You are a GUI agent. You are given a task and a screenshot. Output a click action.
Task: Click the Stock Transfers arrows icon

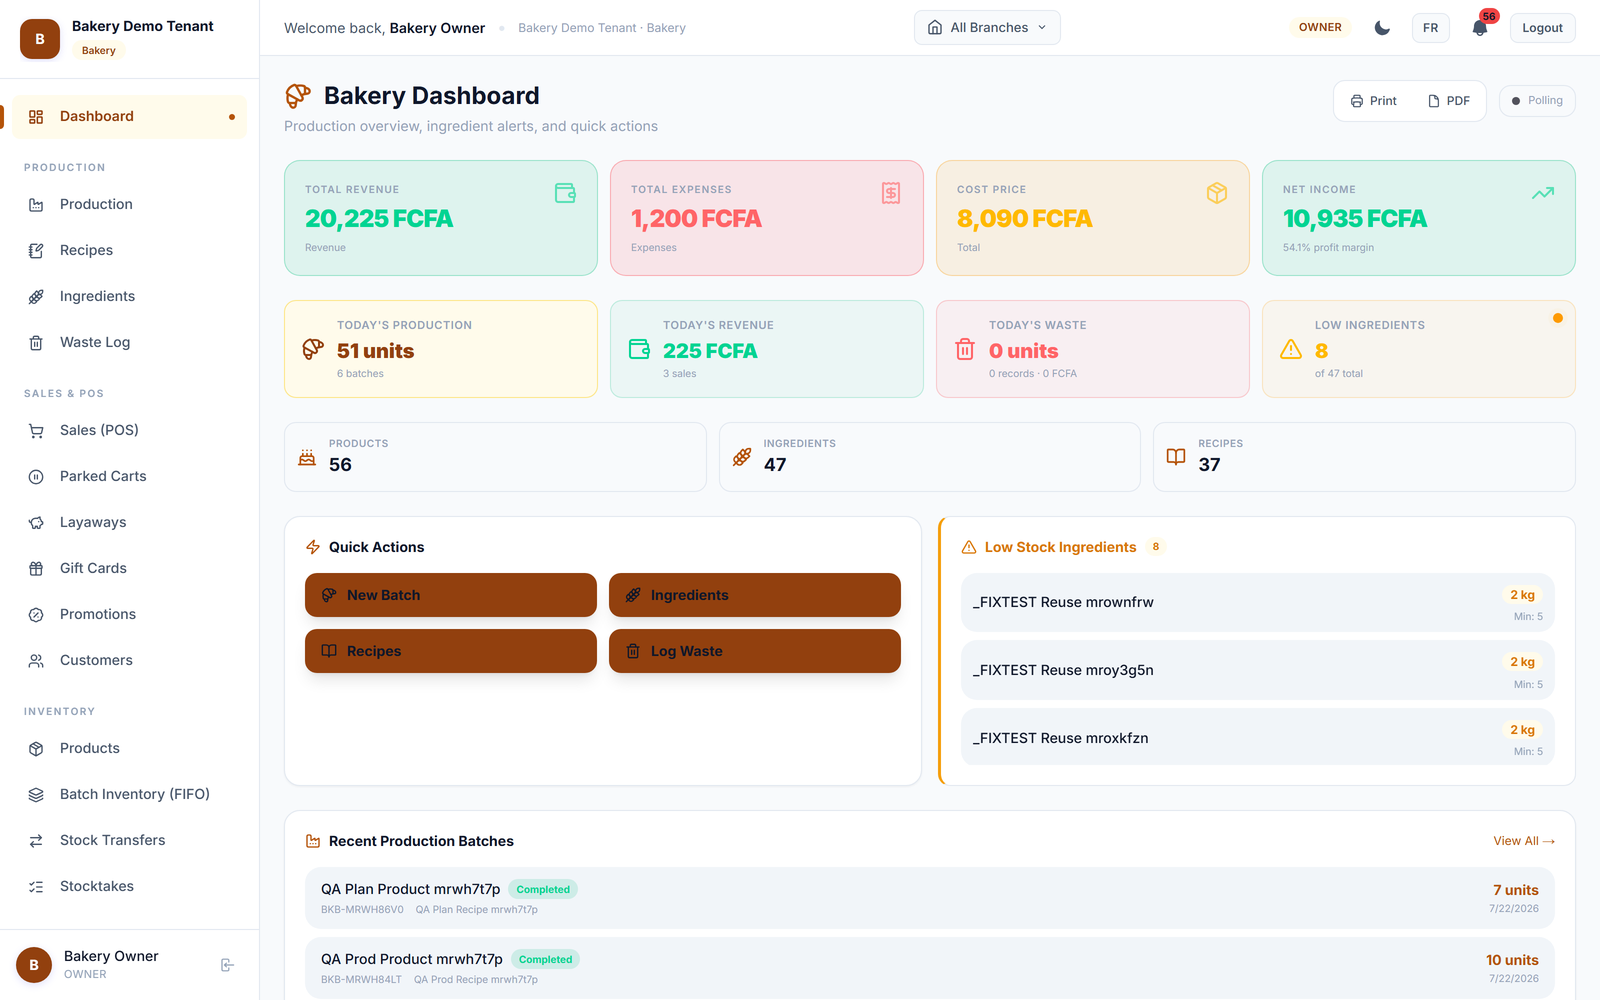point(36,841)
